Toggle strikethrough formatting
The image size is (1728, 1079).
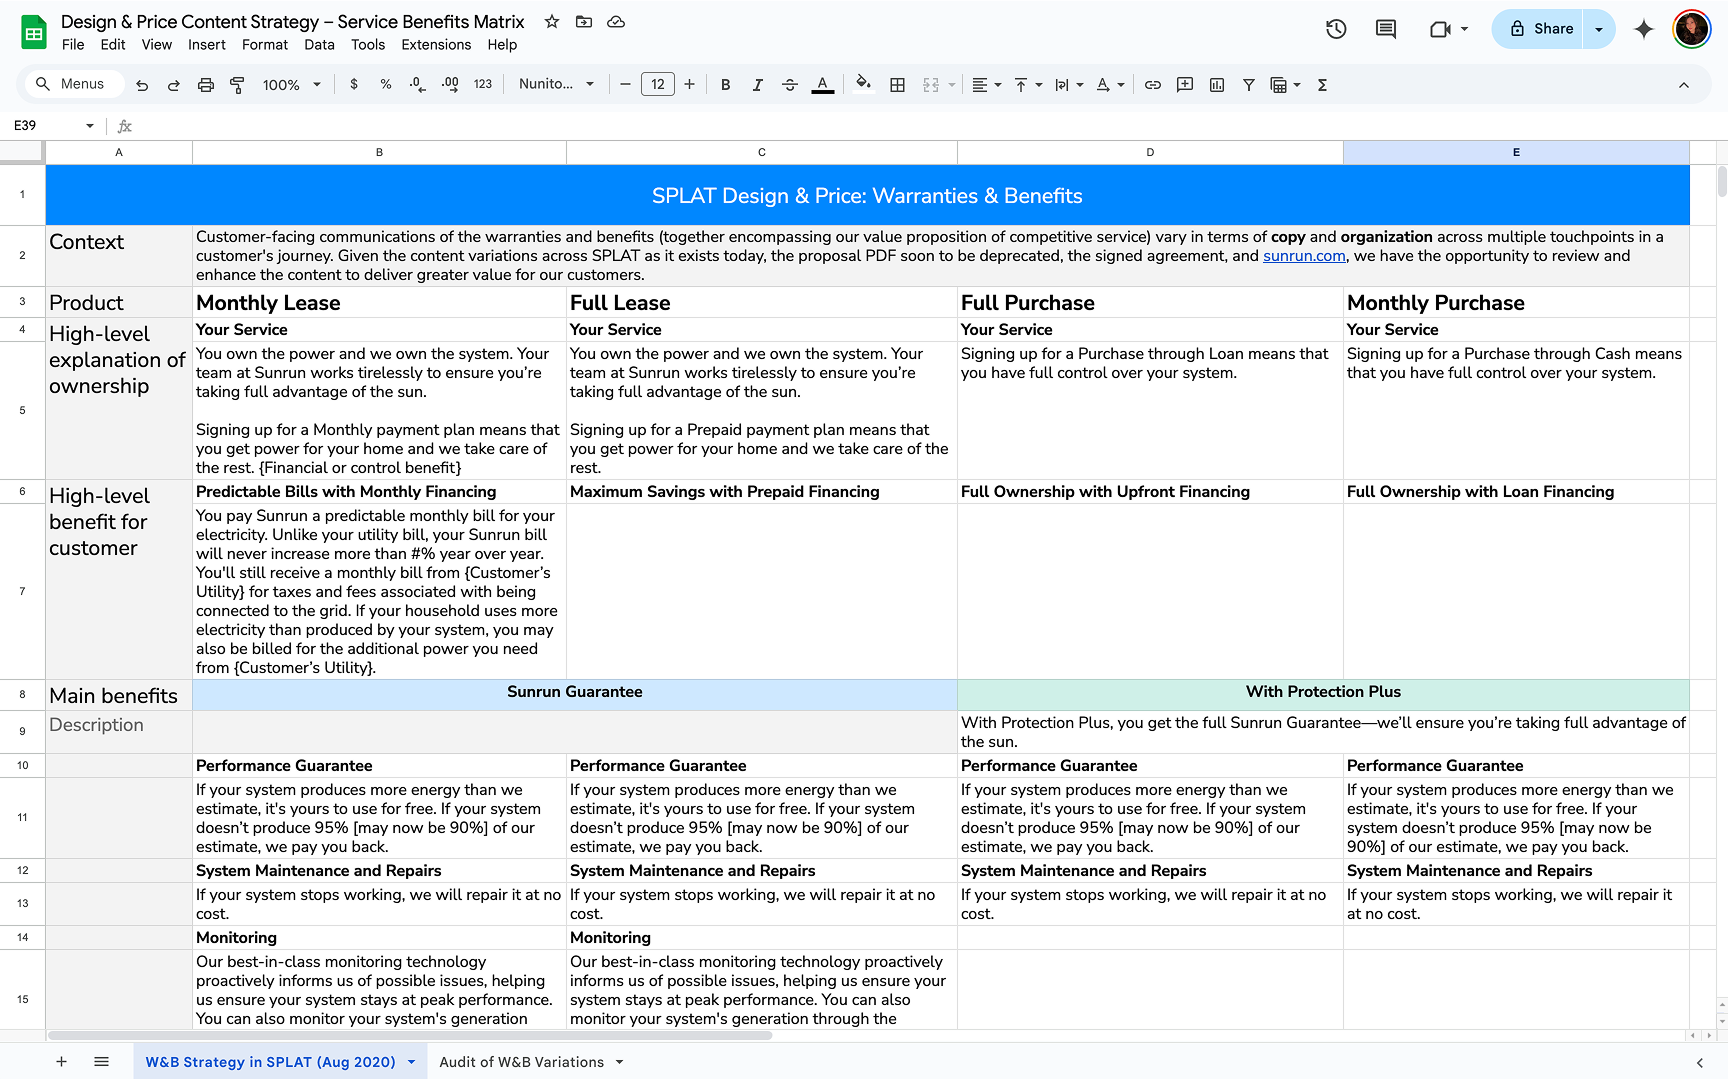tap(790, 85)
